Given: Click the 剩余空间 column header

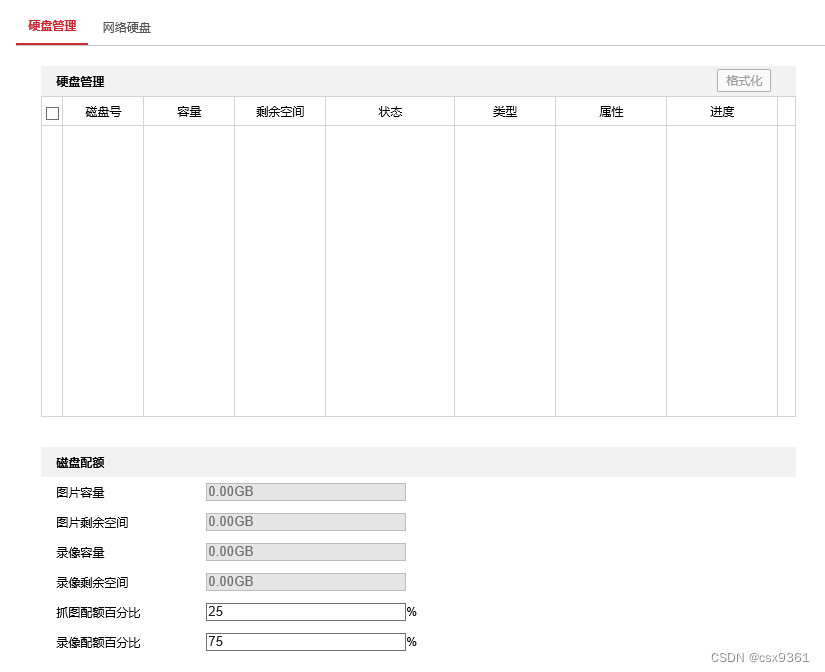Looking at the screenshot, I should pos(280,112).
